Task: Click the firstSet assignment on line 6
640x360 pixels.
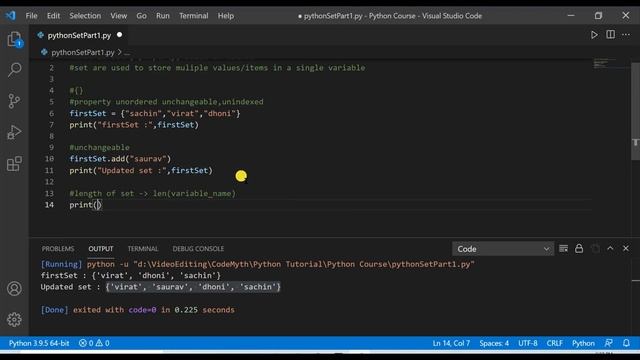Action: (155, 113)
